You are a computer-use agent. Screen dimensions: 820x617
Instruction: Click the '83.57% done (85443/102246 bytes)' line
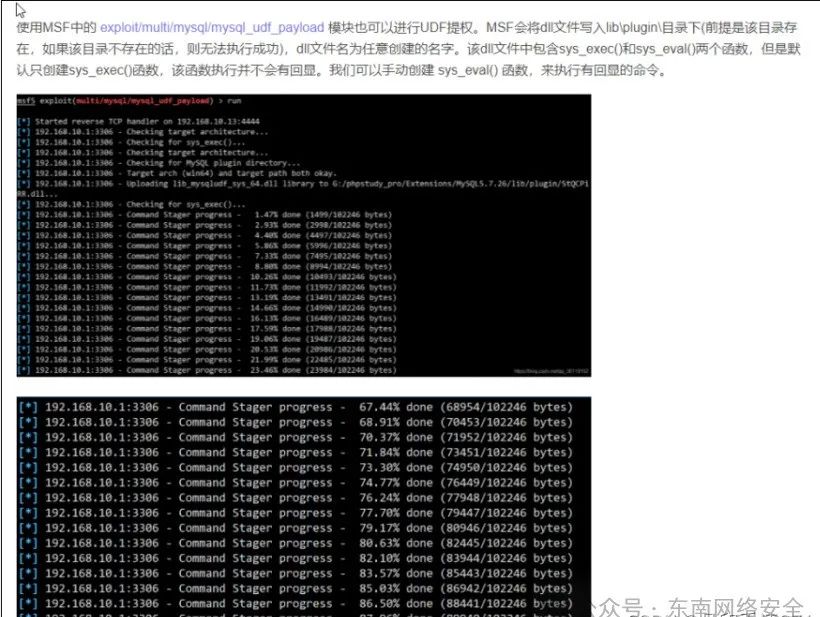tap(295, 573)
